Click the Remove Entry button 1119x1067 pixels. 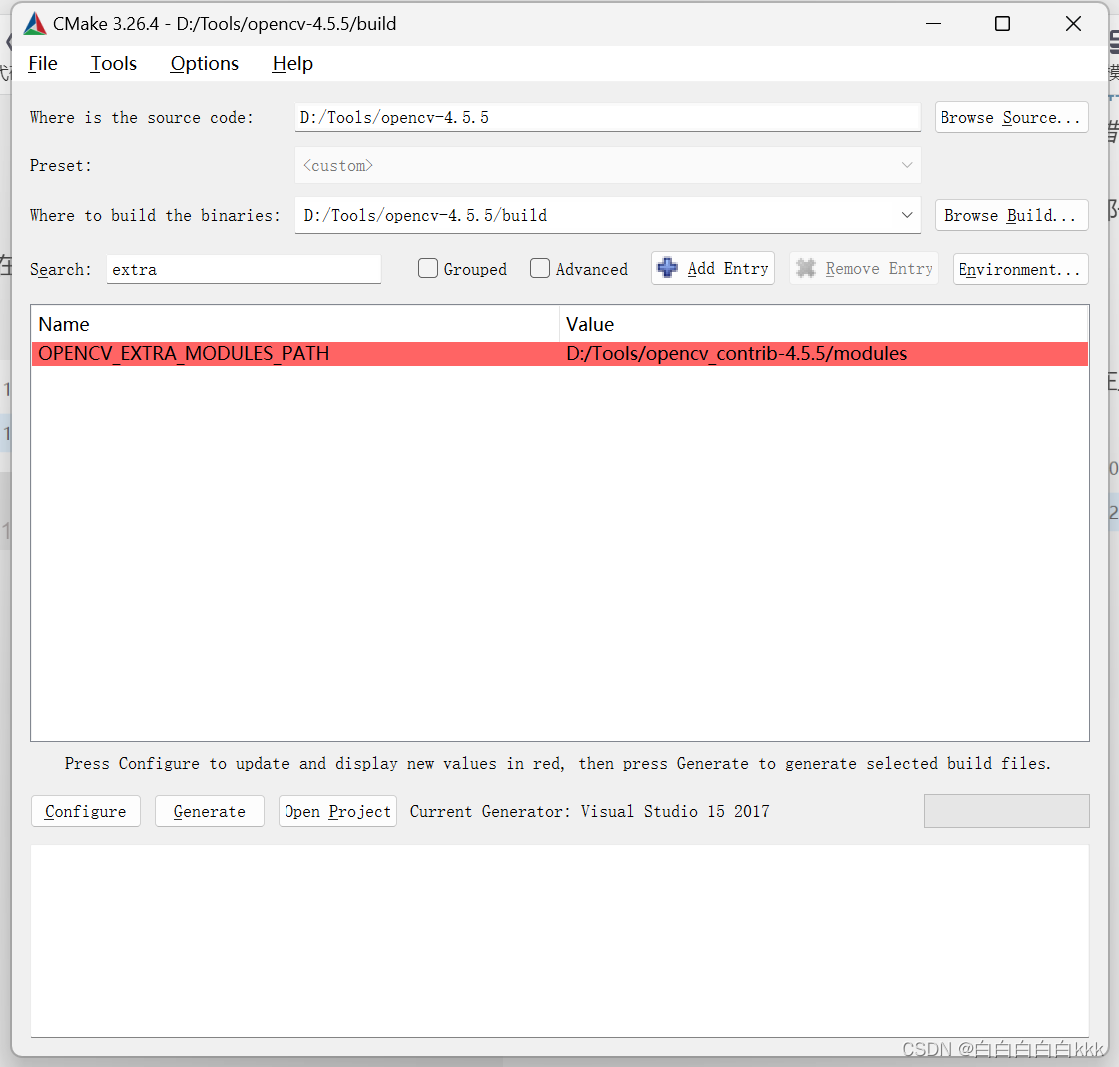(x=864, y=268)
